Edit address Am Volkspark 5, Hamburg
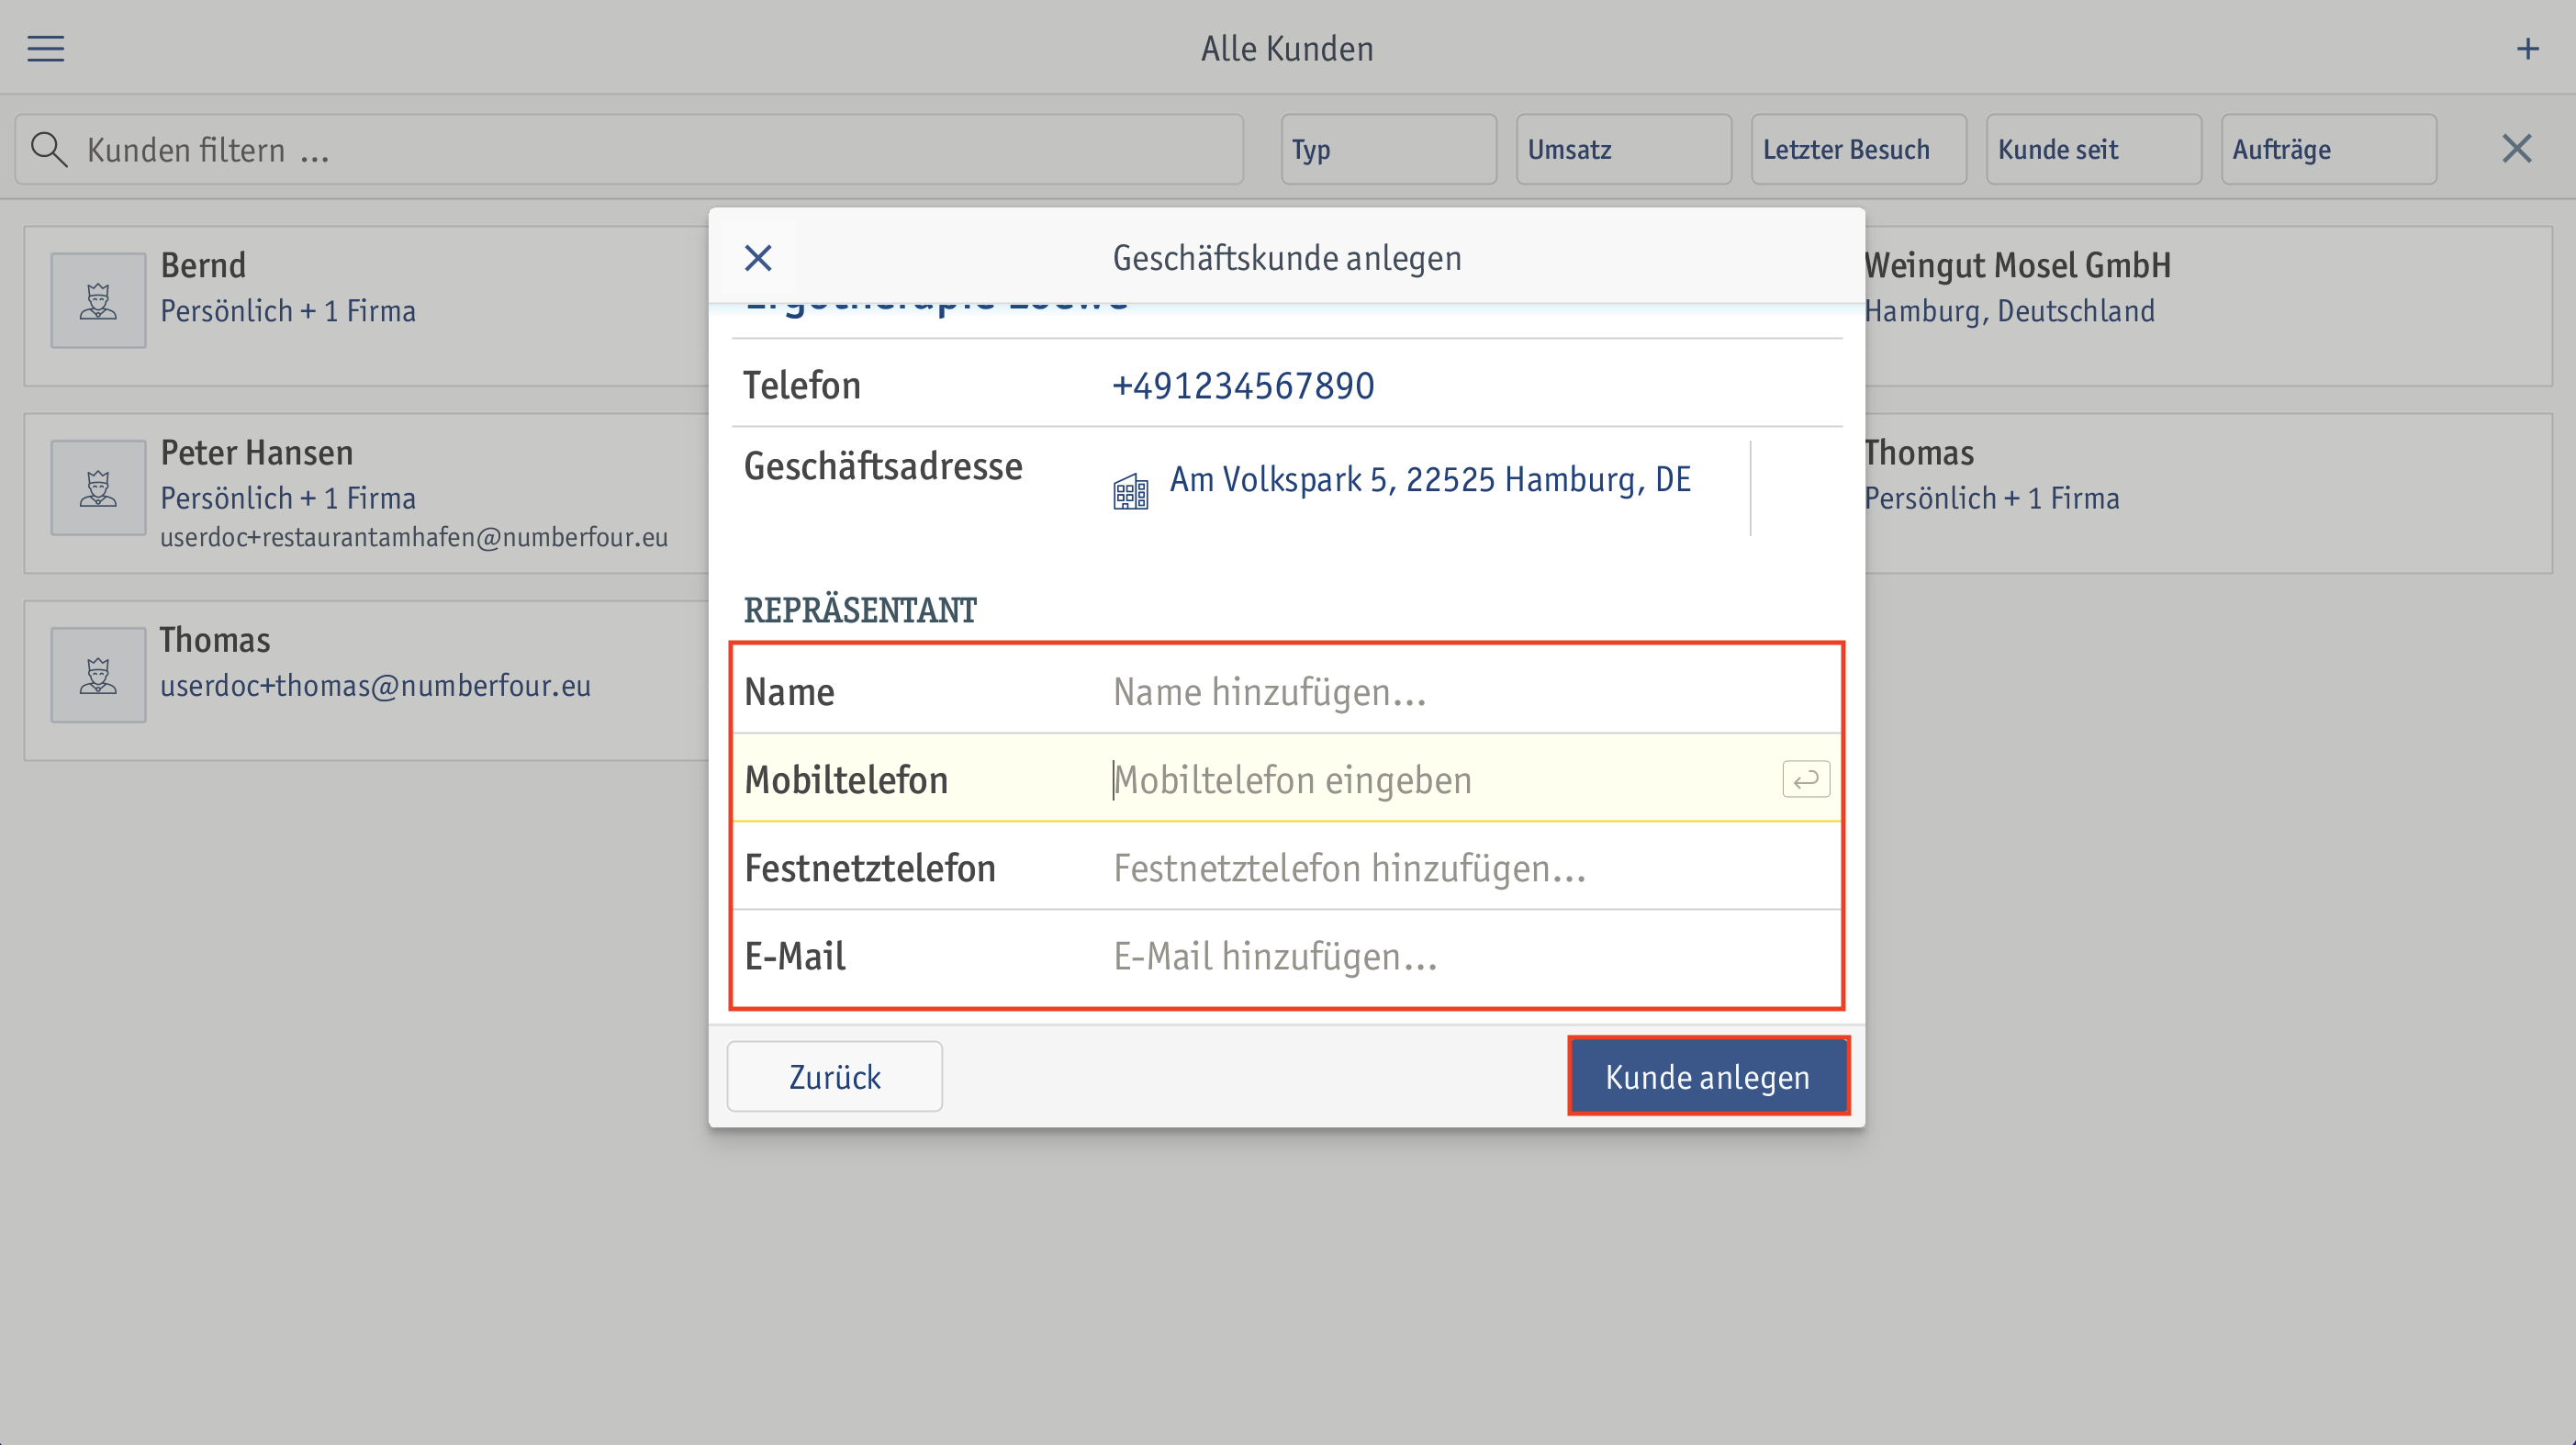The height and width of the screenshot is (1445, 2576). coord(1430,479)
